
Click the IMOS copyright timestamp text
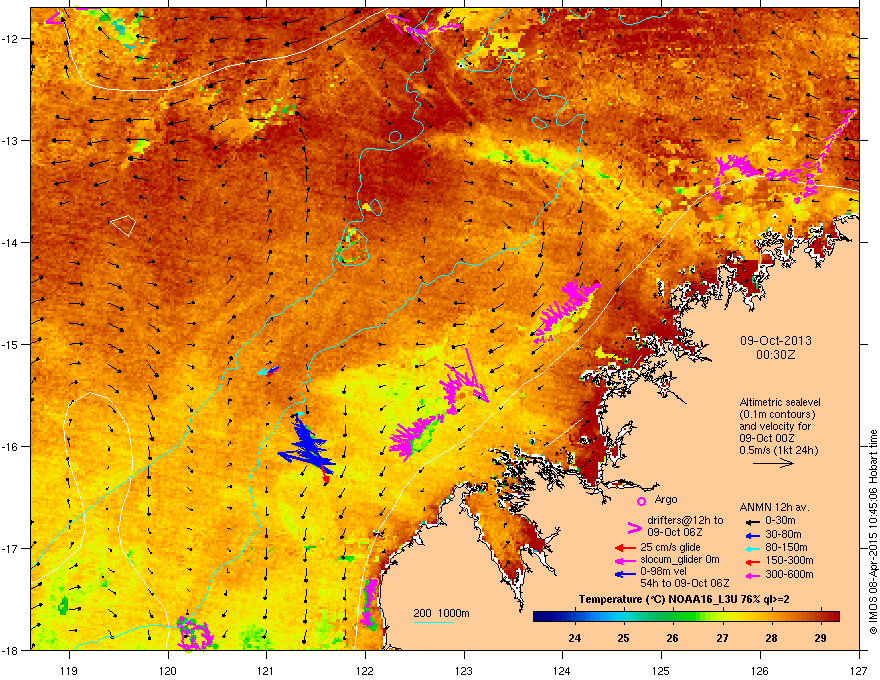[x=873, y=532]
